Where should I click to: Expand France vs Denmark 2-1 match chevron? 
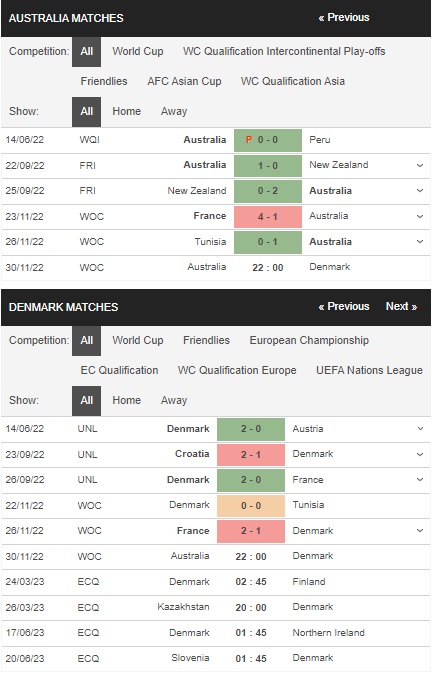click(420, 530)
